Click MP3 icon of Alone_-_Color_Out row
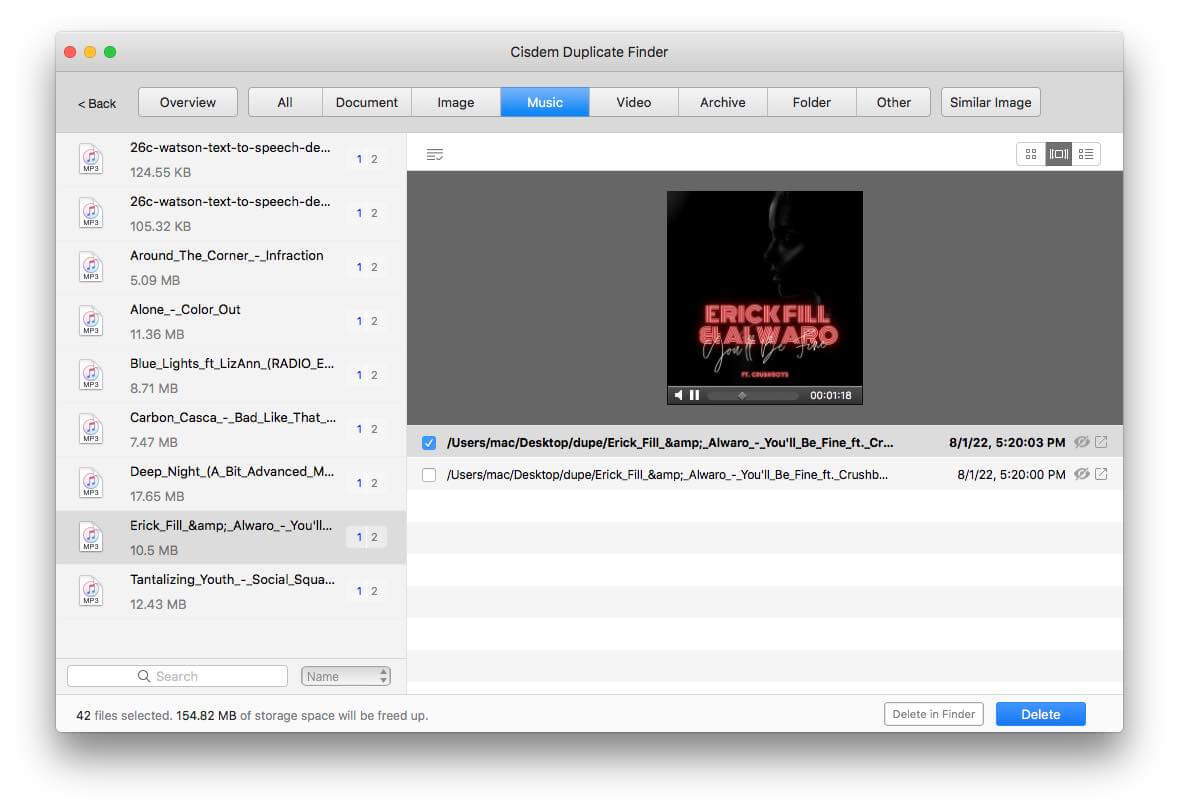1179x812 pixels. [91, 321]
